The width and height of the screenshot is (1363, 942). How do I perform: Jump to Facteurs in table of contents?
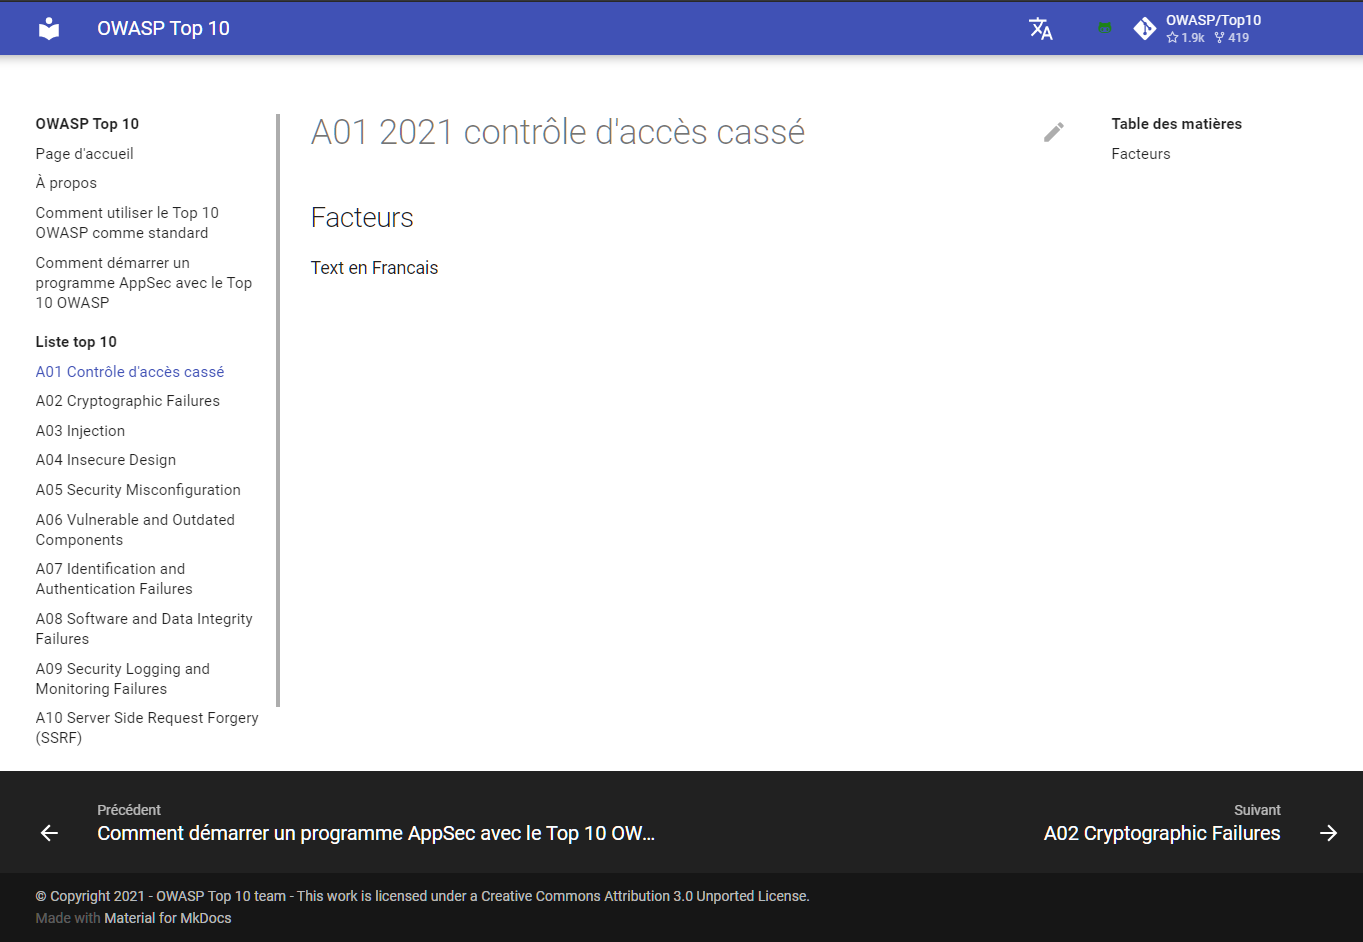coord(1141,154)
